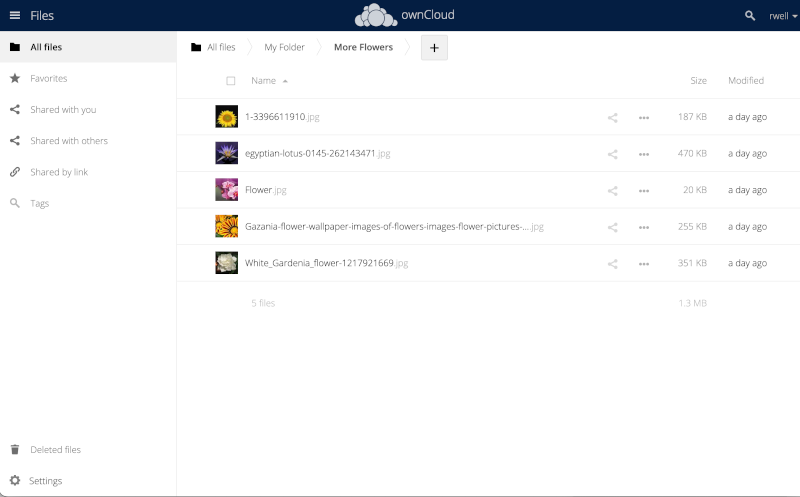Click the share icon for Gazania file

coord(613,227)
